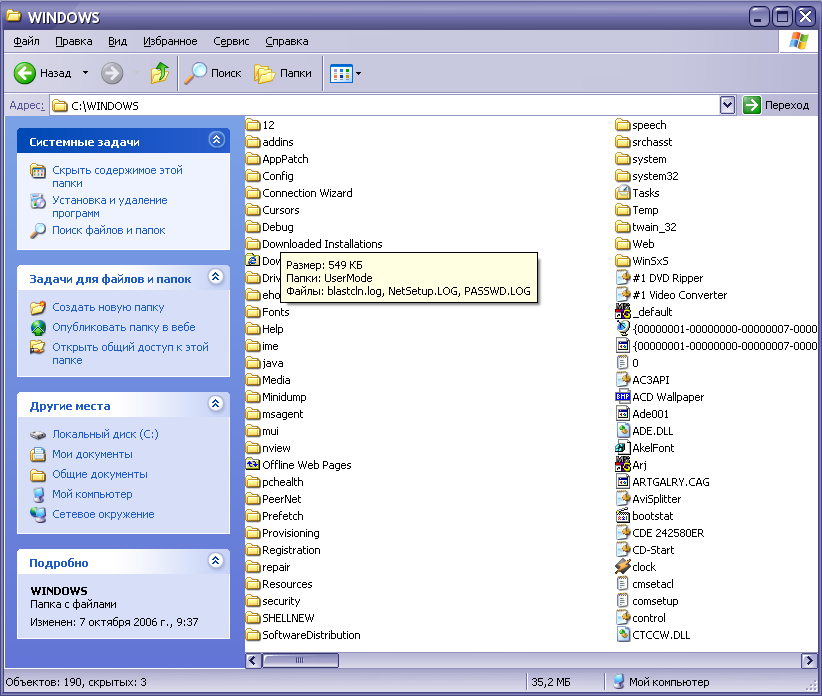Click Установка и удаление программ link
The image size is (822, 696).
[110, 206]
